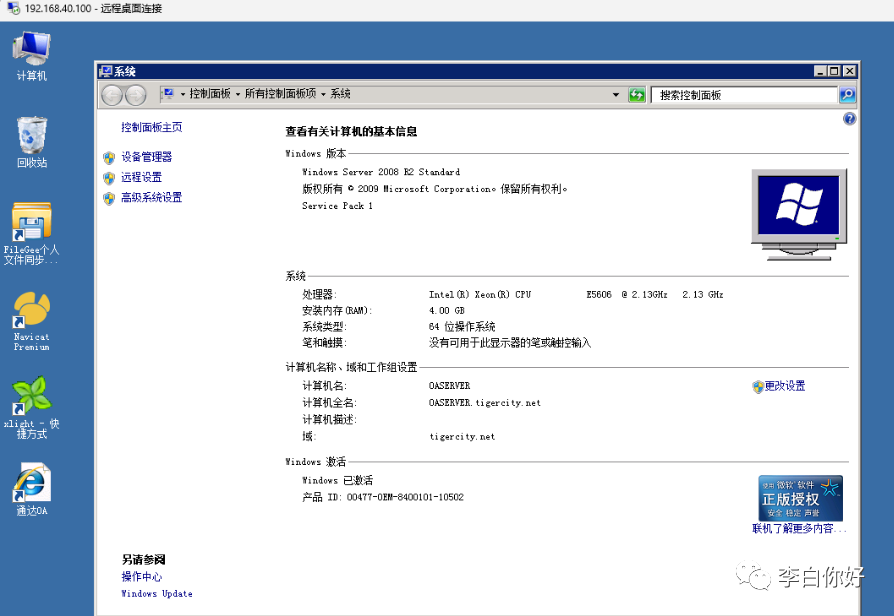Screen dimensions: 894x616
Task: Click the Back navigation arrow button
Action: [x=112, y=95]
